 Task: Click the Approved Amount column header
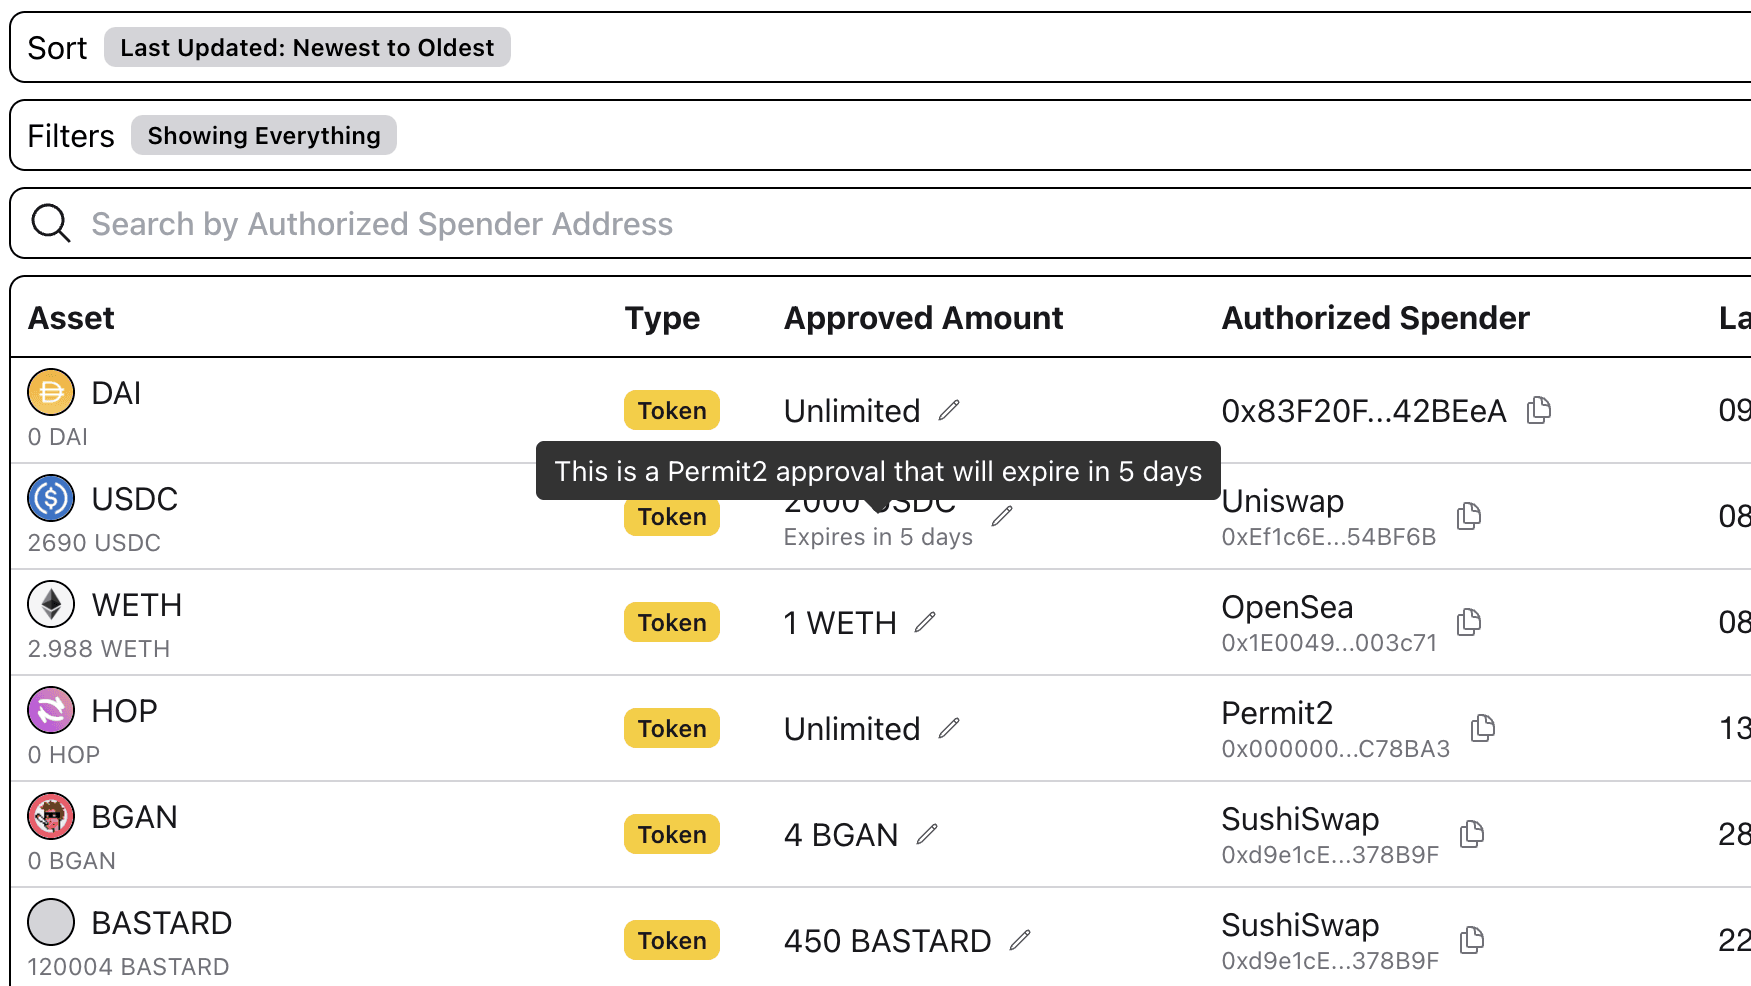[x=923, y=318]
